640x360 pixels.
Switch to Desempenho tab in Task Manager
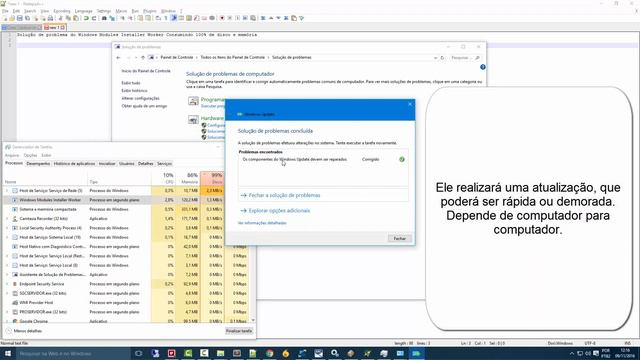[38, 164]
